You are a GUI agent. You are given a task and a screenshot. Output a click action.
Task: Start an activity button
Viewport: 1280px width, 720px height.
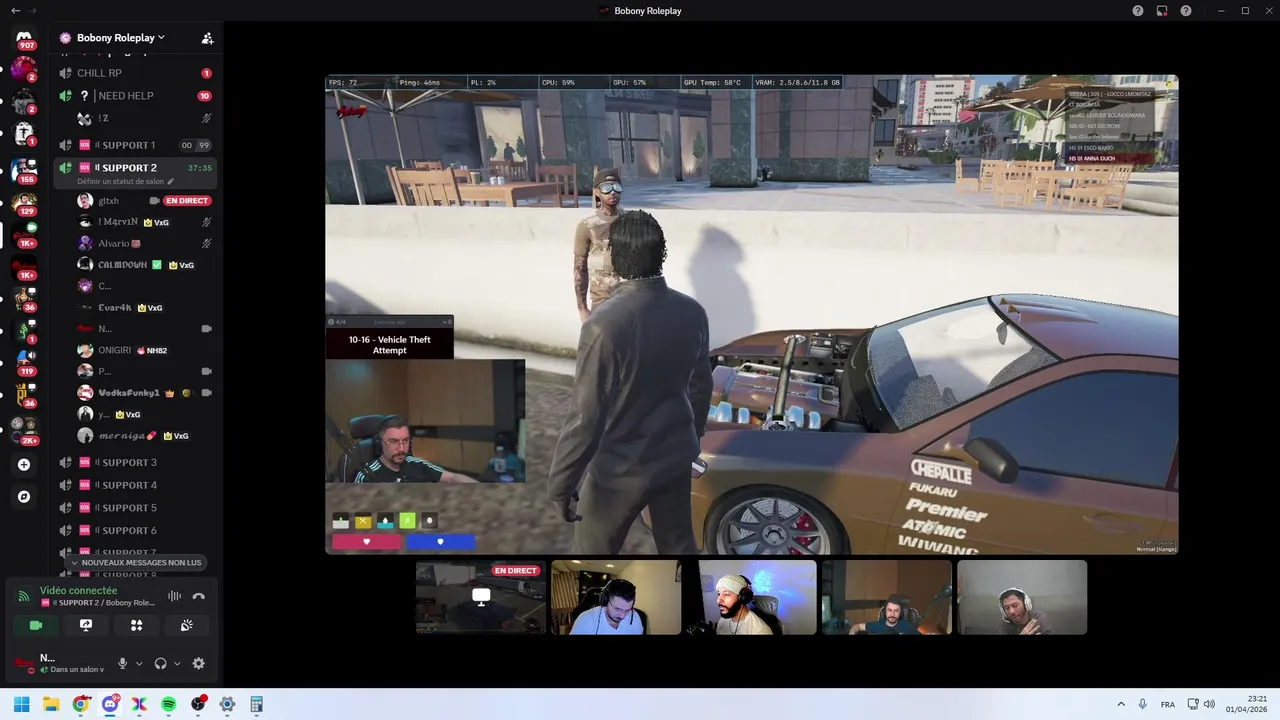coord(136,625)
